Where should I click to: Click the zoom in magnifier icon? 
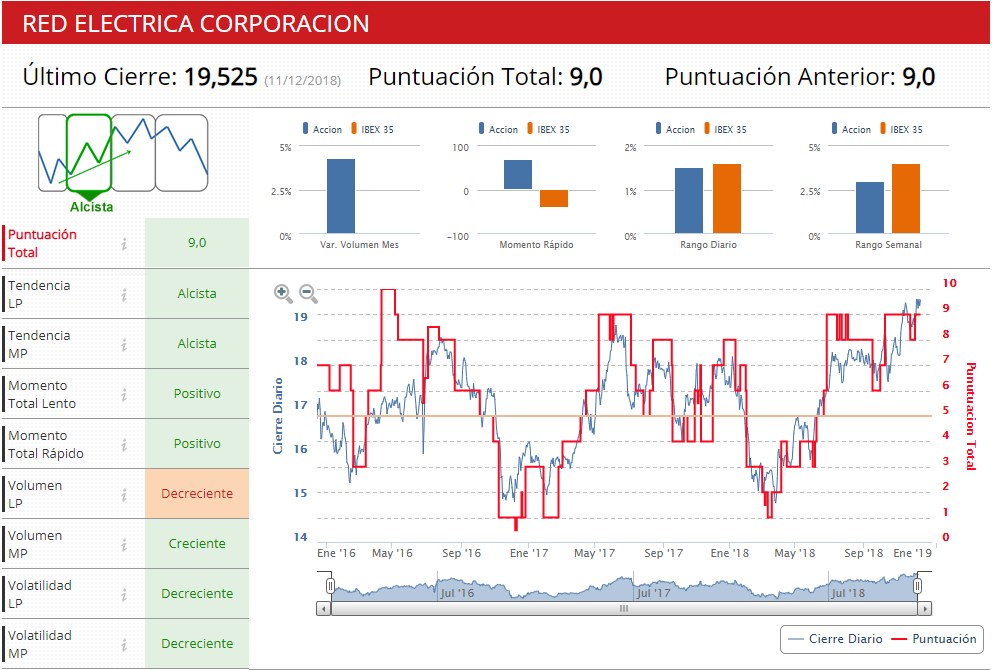(x=283, y=294)
